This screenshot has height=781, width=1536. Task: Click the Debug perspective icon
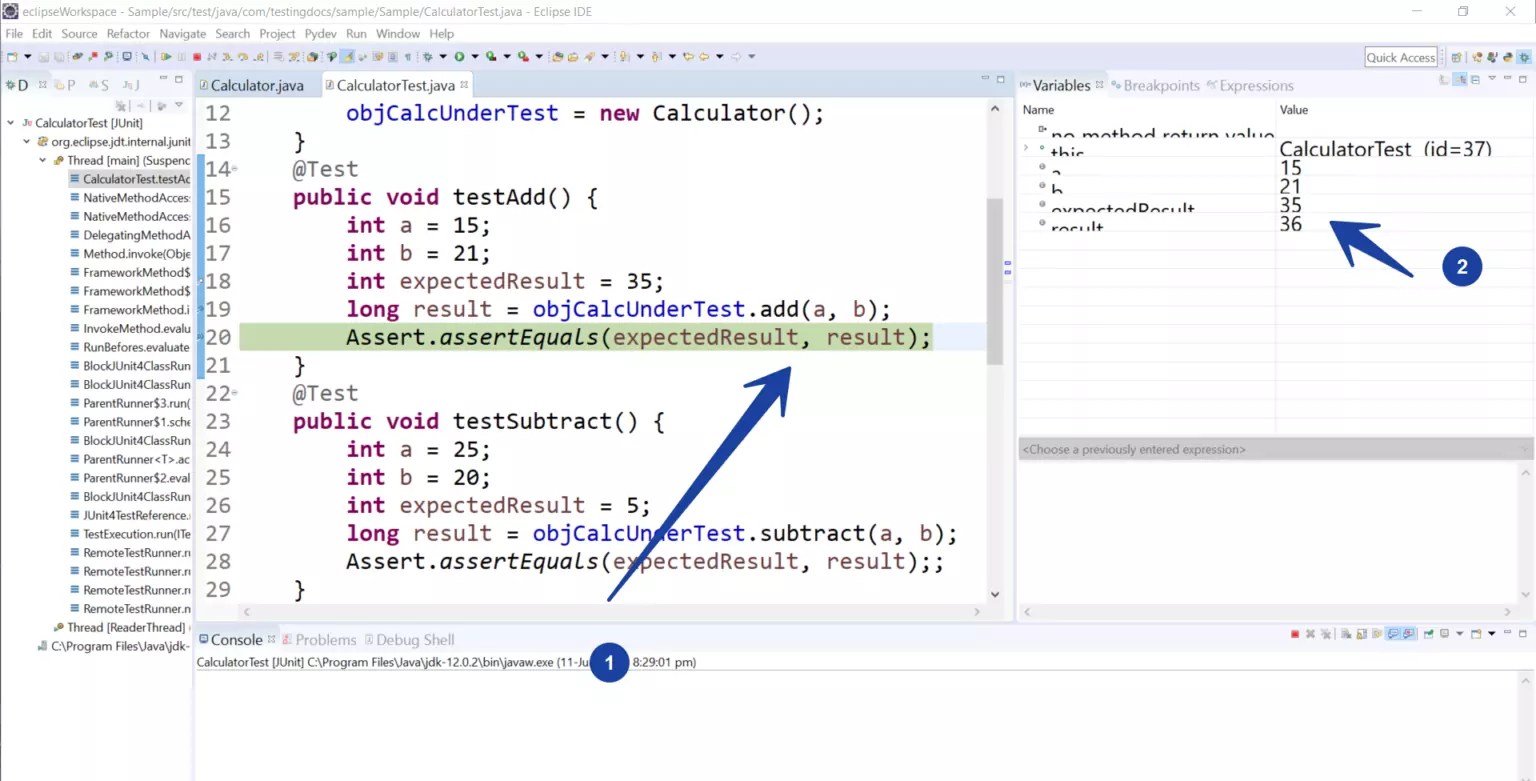pos(1524,57)
